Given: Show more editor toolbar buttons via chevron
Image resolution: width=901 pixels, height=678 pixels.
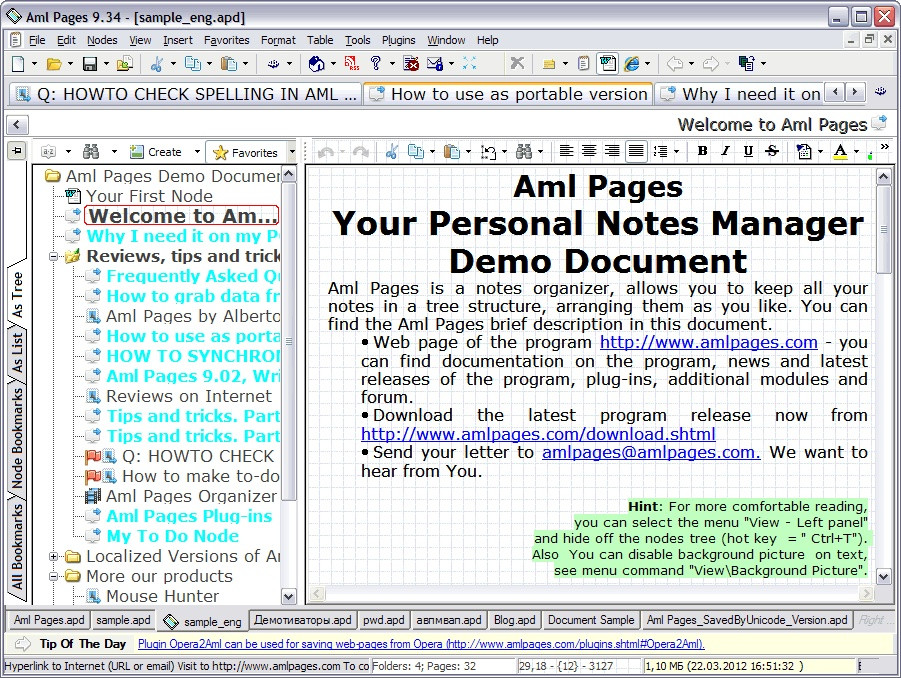Looking at the screenshot, I should point(885,147).
